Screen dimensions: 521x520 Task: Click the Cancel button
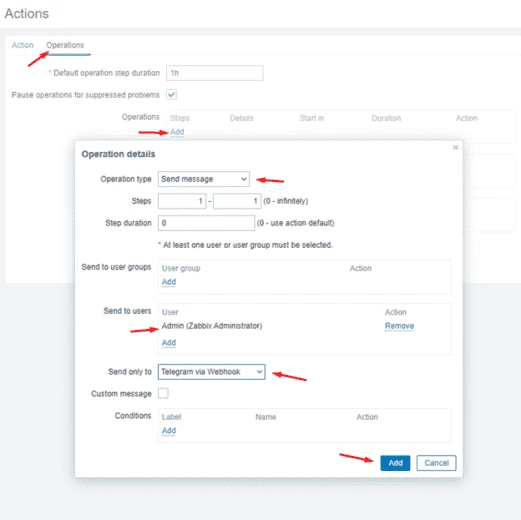coord(436,463)
